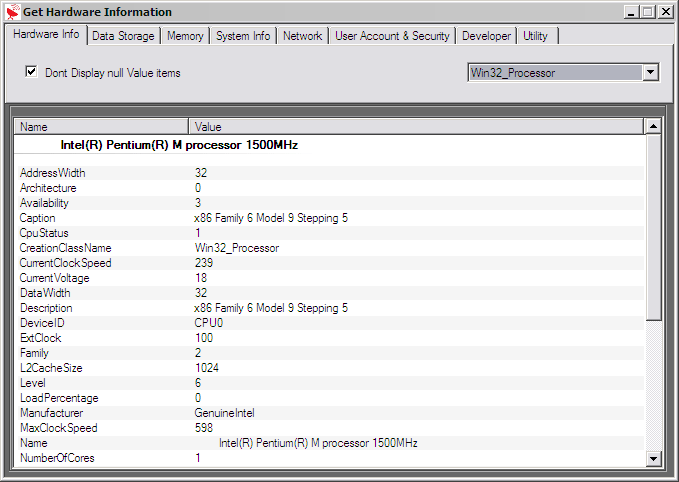Click the 598 max clock value
The image size is (679, 482).
tap(204, 428)
